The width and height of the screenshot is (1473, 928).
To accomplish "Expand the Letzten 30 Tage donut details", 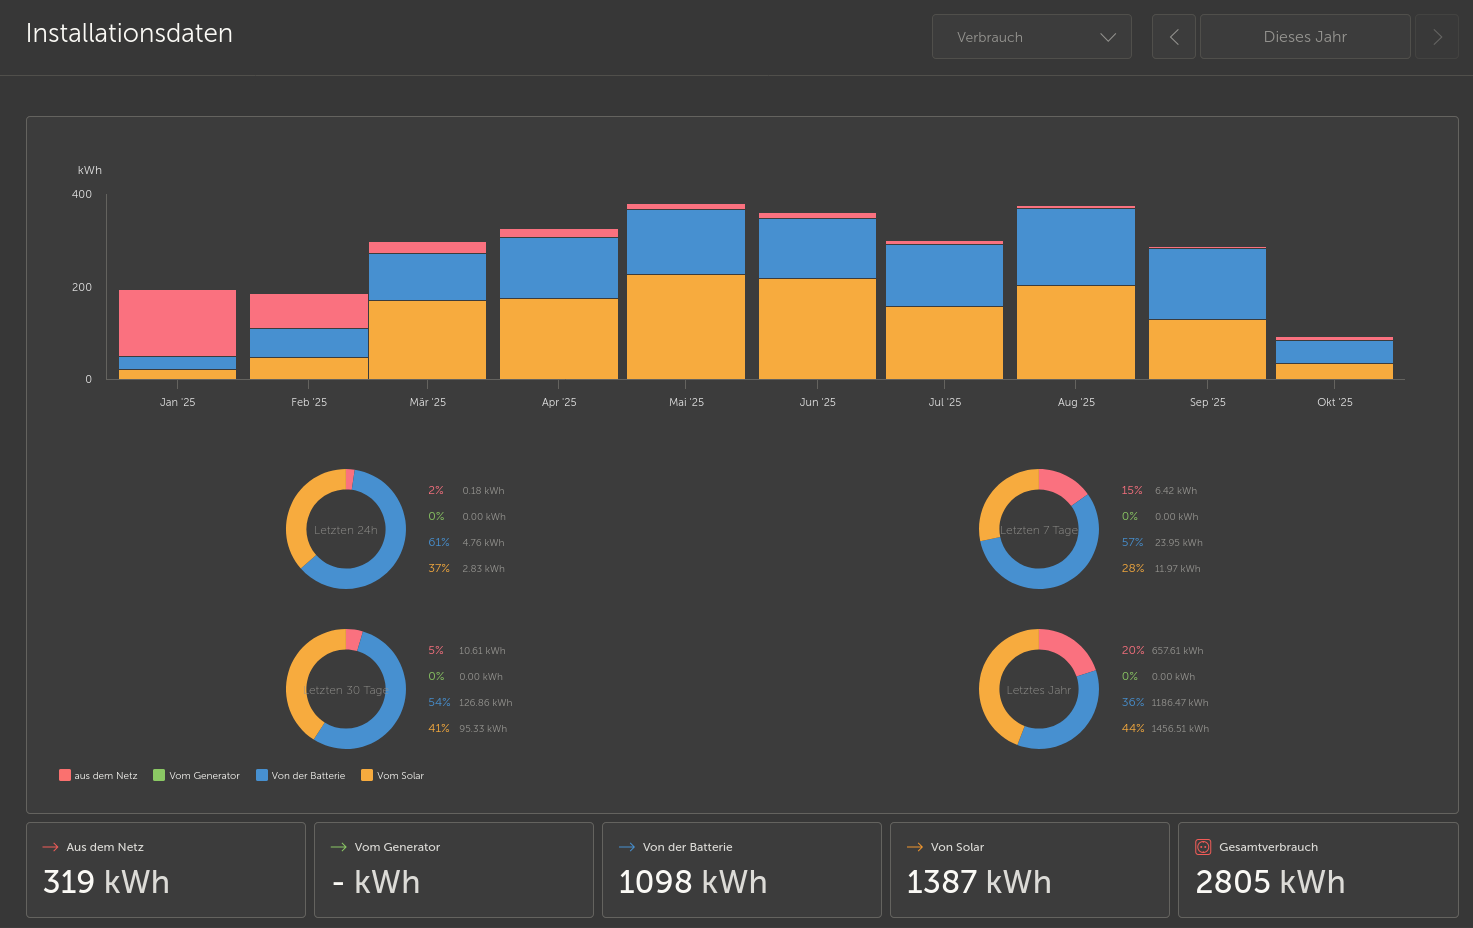I will click(346, 689).
